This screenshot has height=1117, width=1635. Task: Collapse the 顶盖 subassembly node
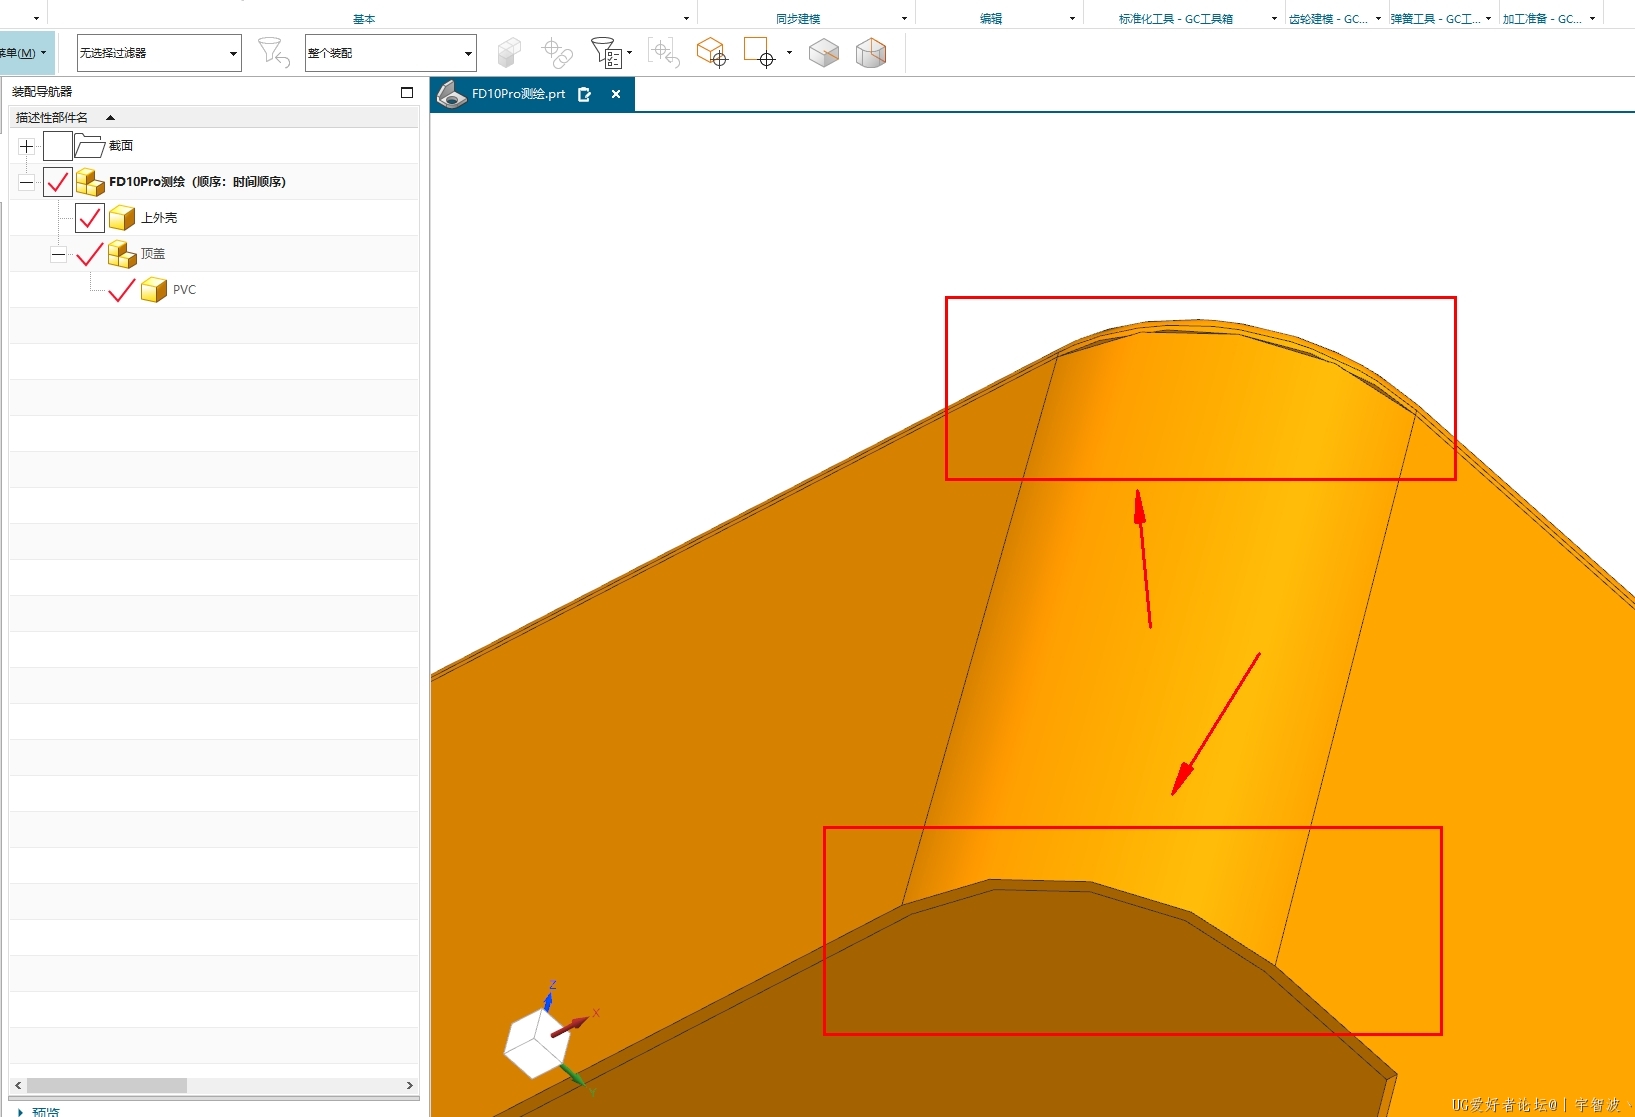58,254
